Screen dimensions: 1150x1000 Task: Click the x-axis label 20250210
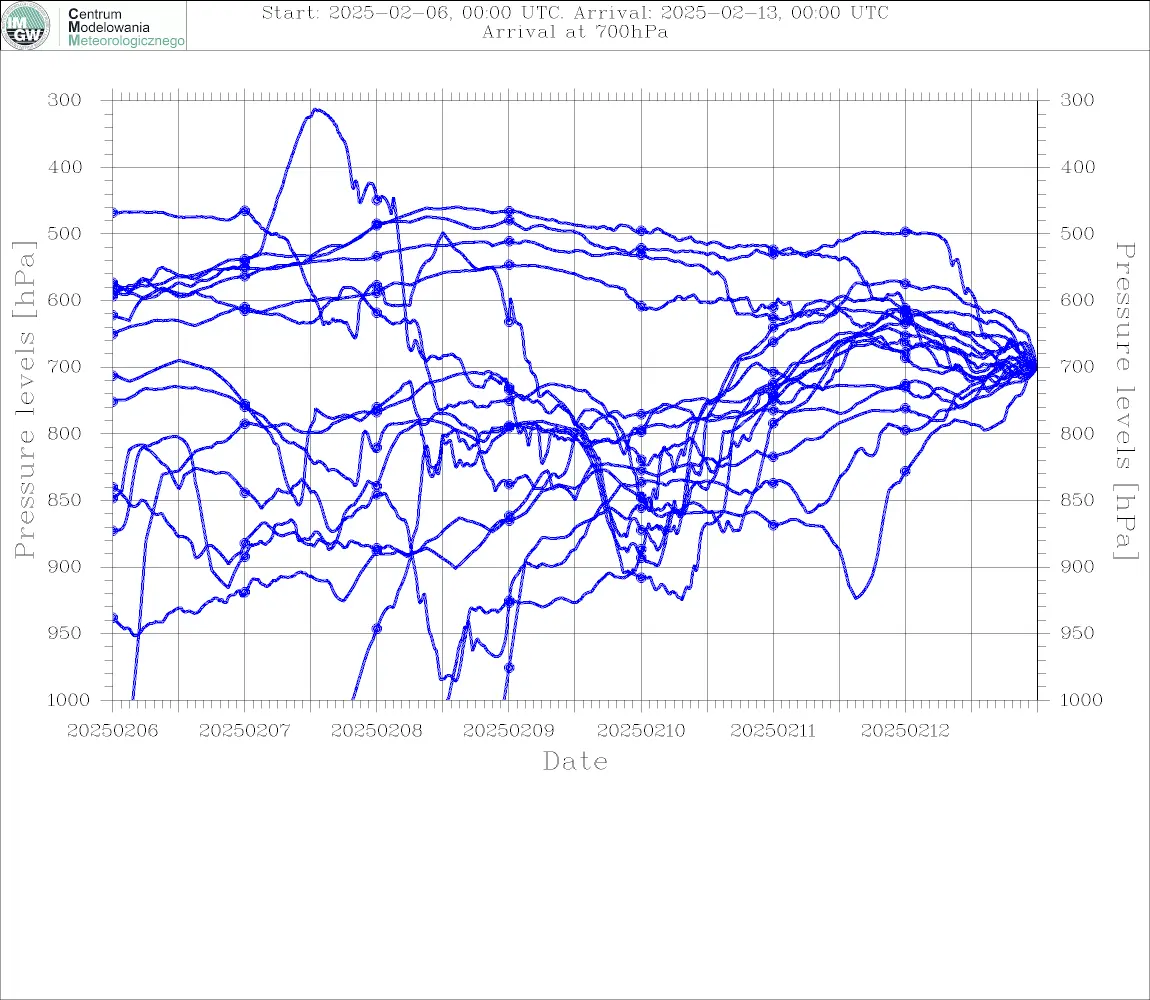[x=641, y=731]
